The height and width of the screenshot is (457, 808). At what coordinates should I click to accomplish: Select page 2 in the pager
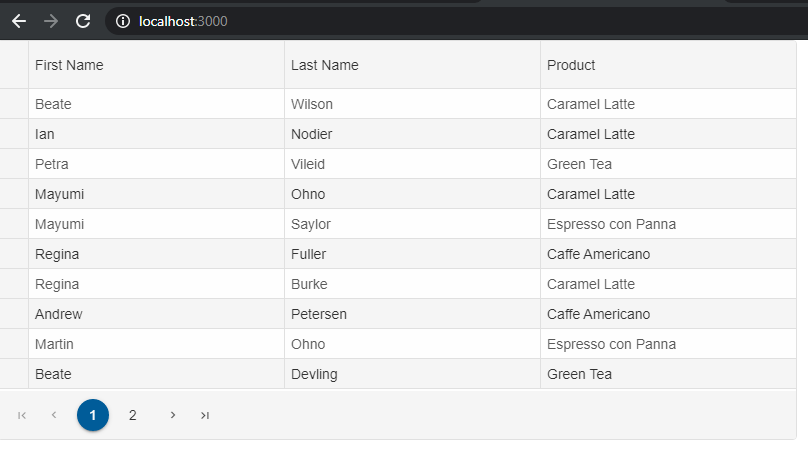pyautogui.click(x=132, y=415)
